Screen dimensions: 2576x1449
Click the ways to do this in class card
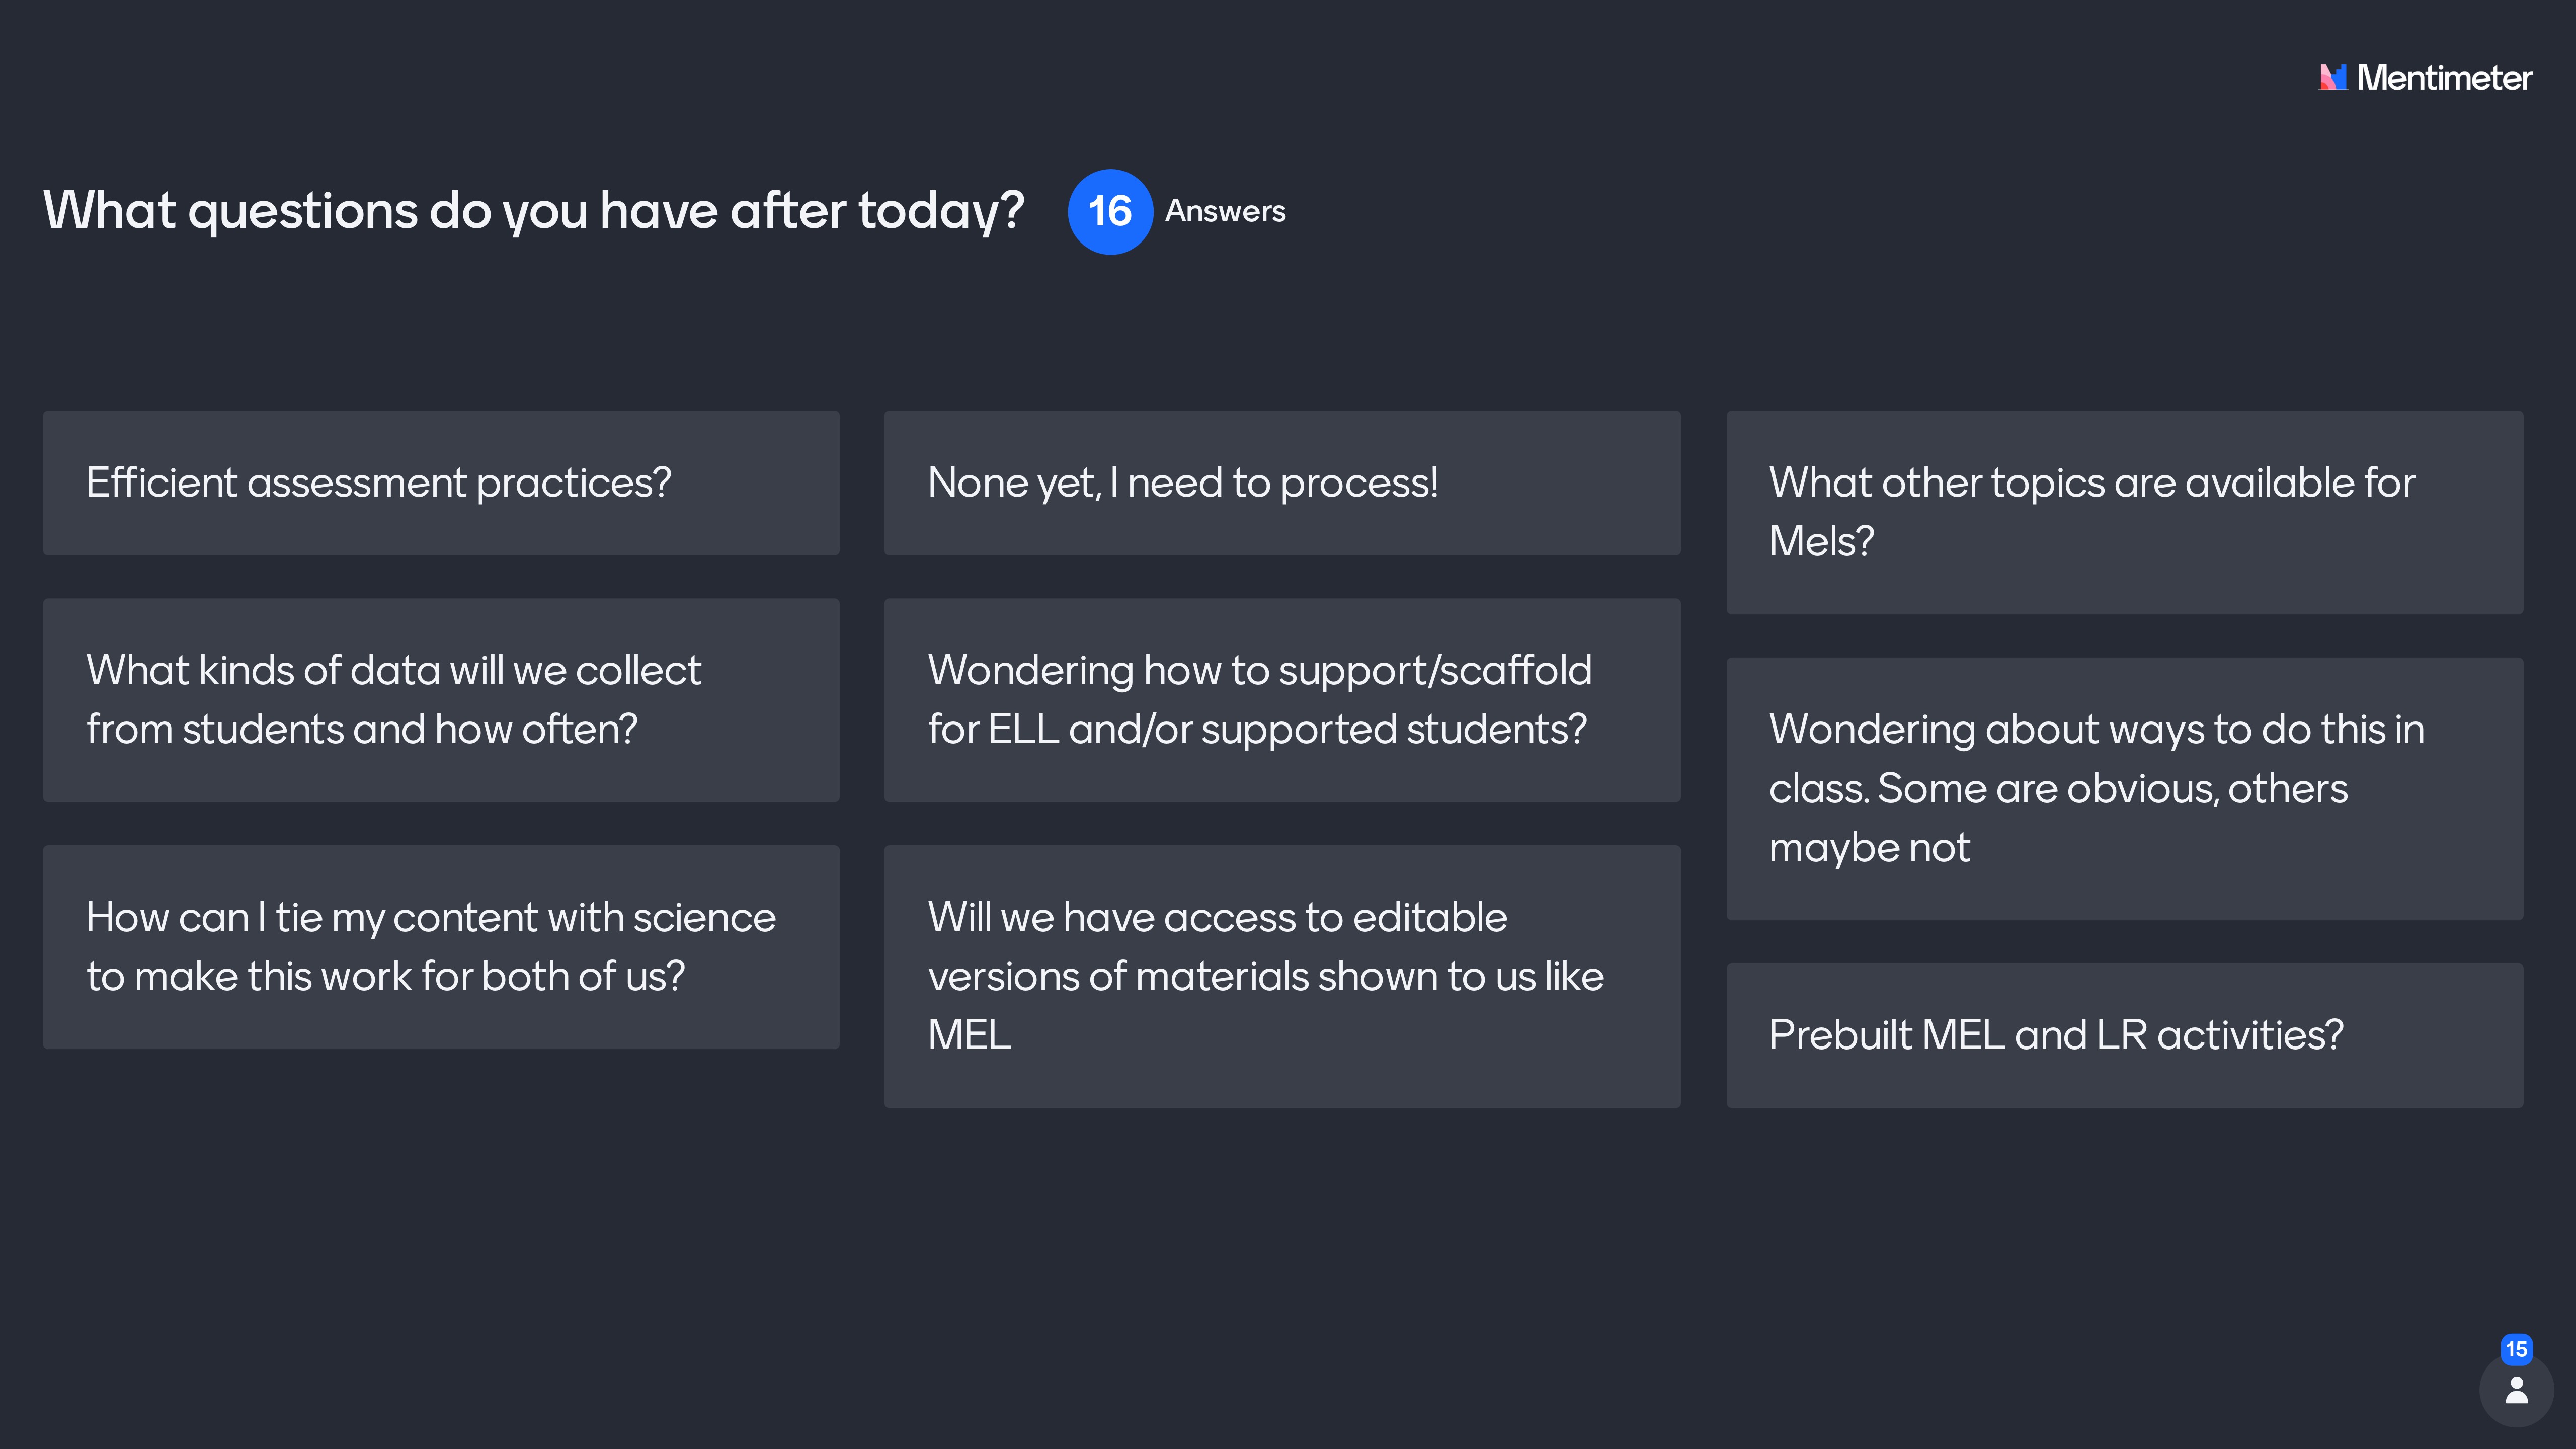pyautogui.click(x=2124, y=788)
